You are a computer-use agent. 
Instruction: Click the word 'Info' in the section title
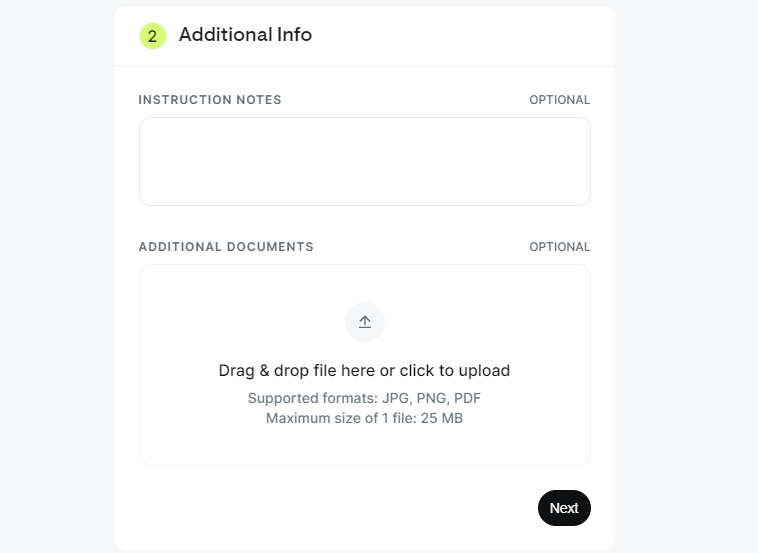click(294, 35)
